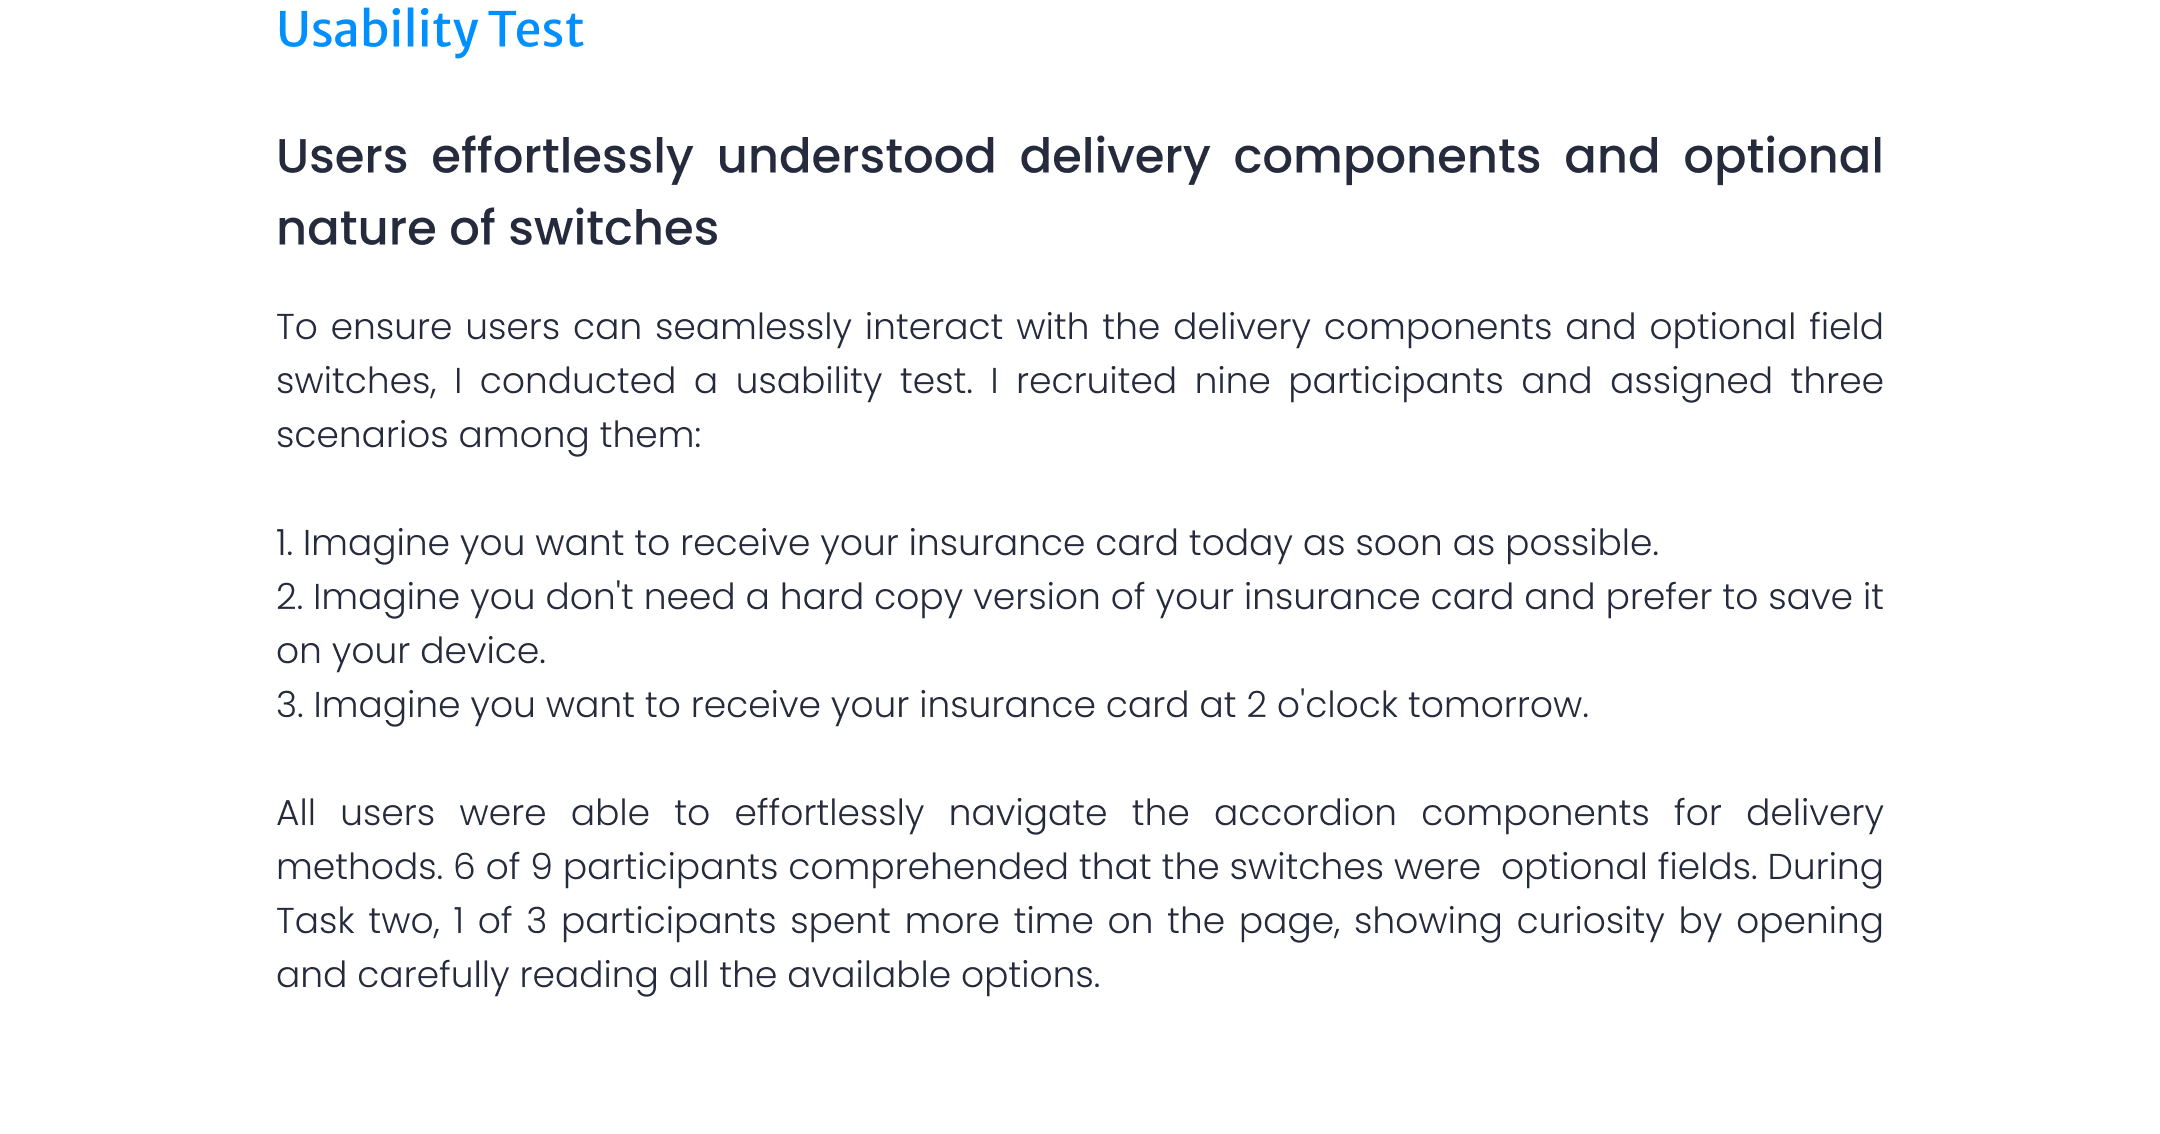Click the text "on your device."
Image resolution: width=2160 pixels, height=1134 pixels.
click(x=411, y=651)
